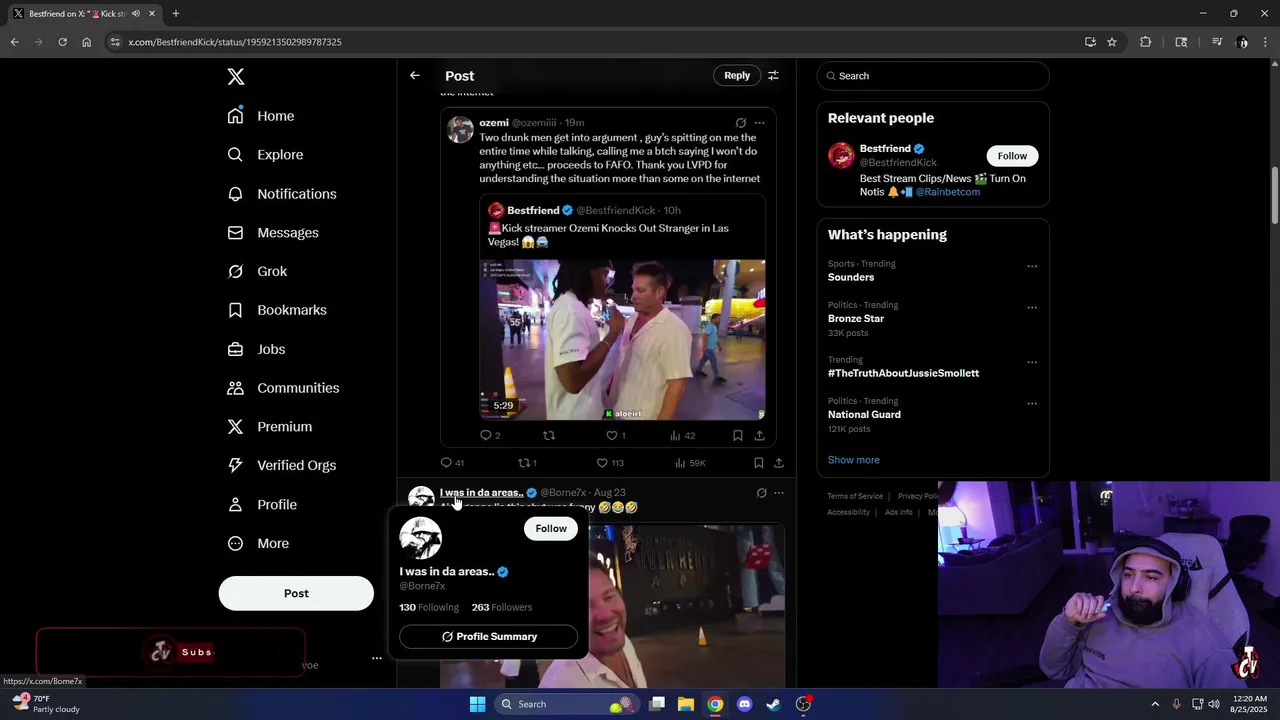Open Verified Orgs in the sidebar

coord(281,465)
